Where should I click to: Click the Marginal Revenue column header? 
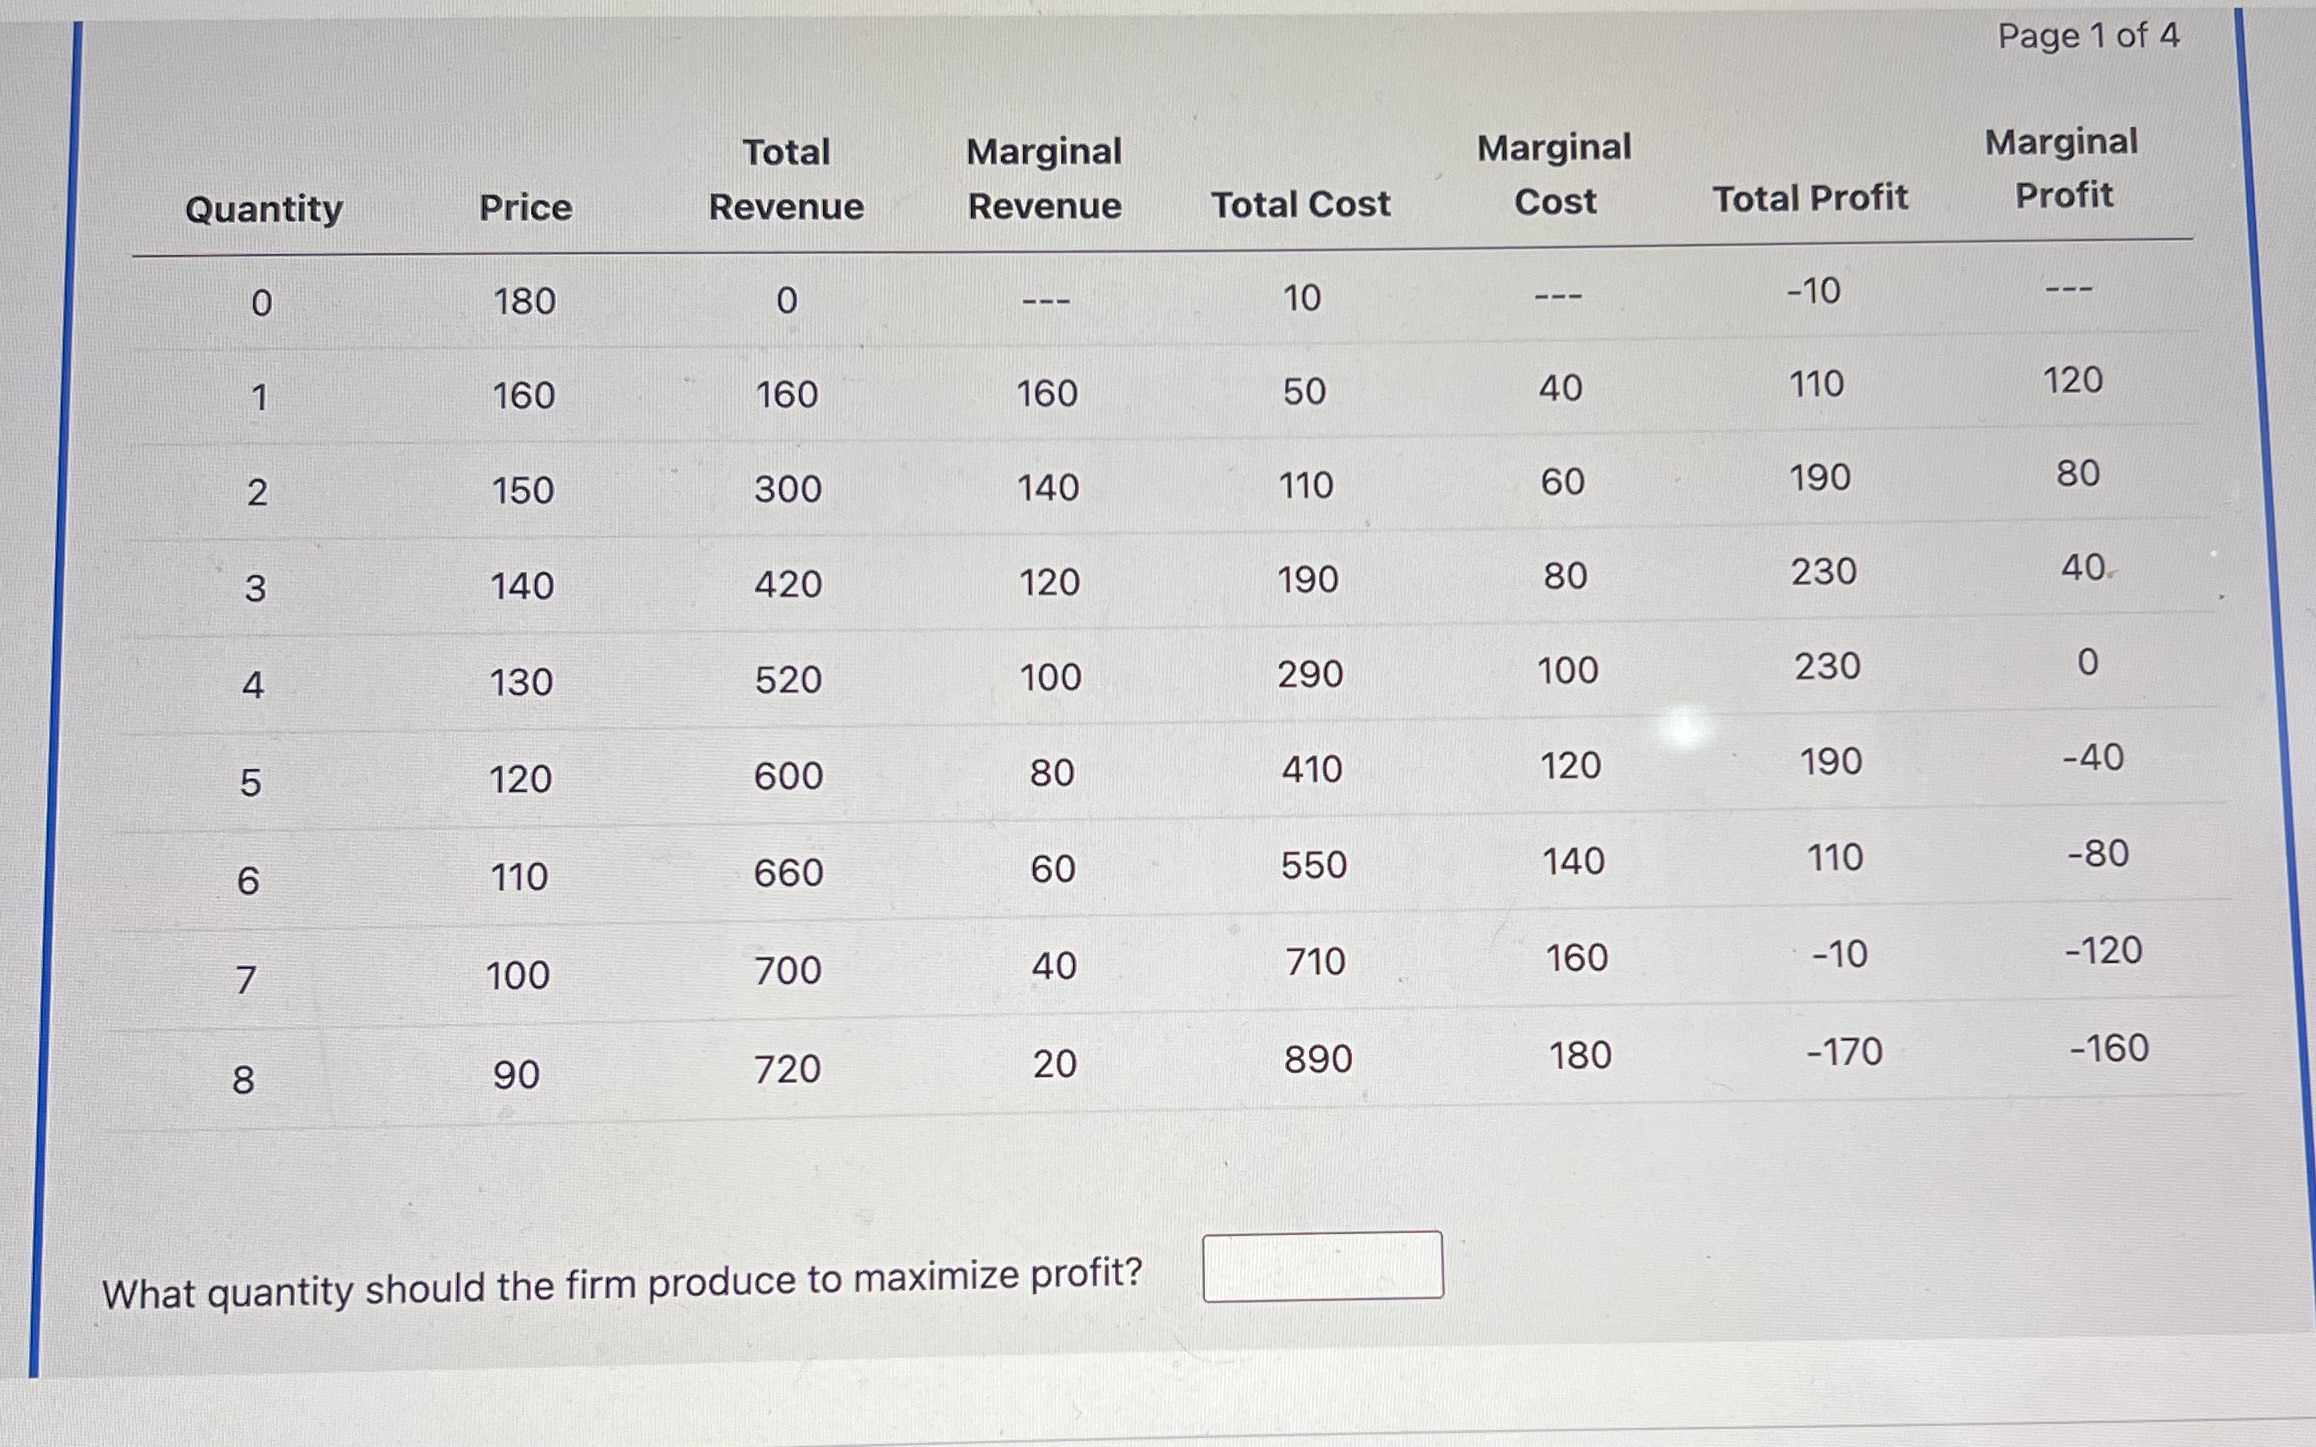click(x=1044, y=178)
